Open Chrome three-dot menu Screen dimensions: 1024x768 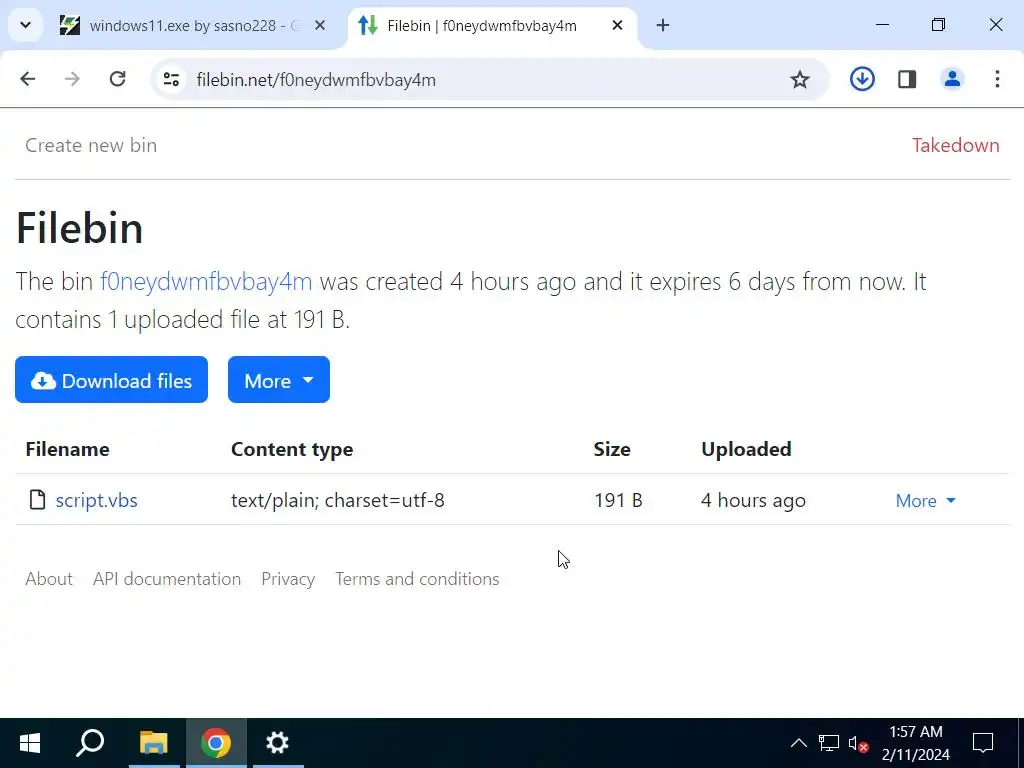(997, 80)
